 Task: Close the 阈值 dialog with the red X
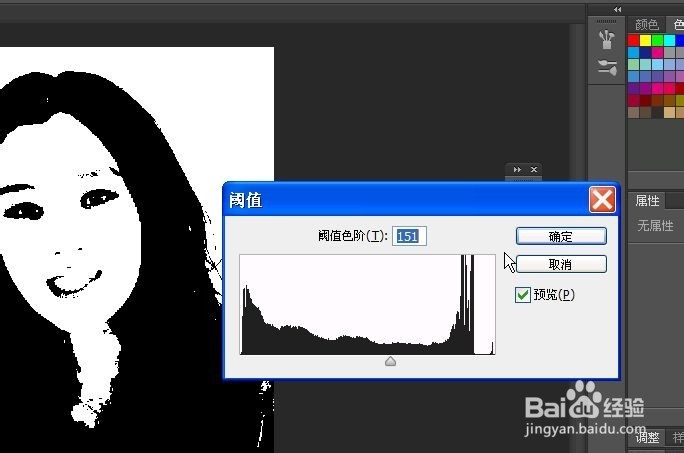(602, 200)
